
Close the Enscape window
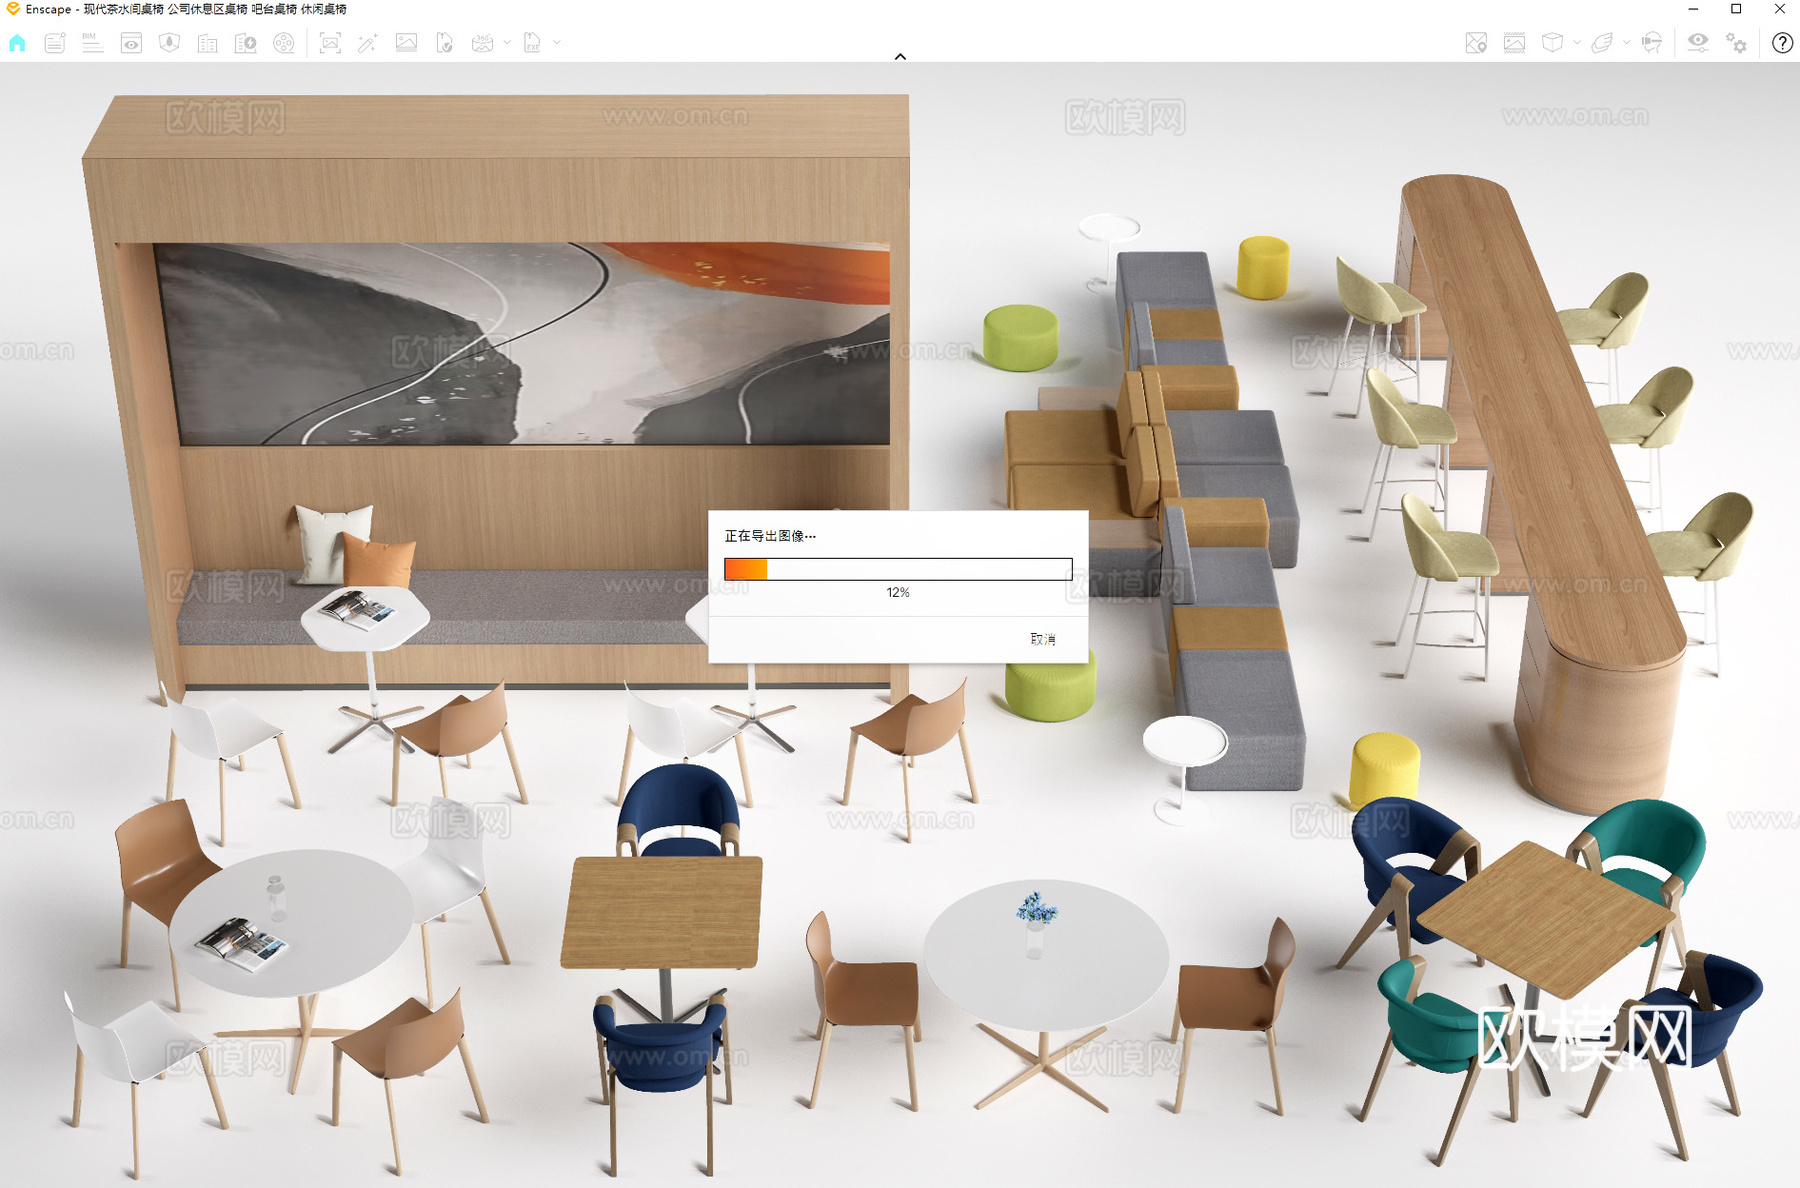click(x=1779, y=9)
